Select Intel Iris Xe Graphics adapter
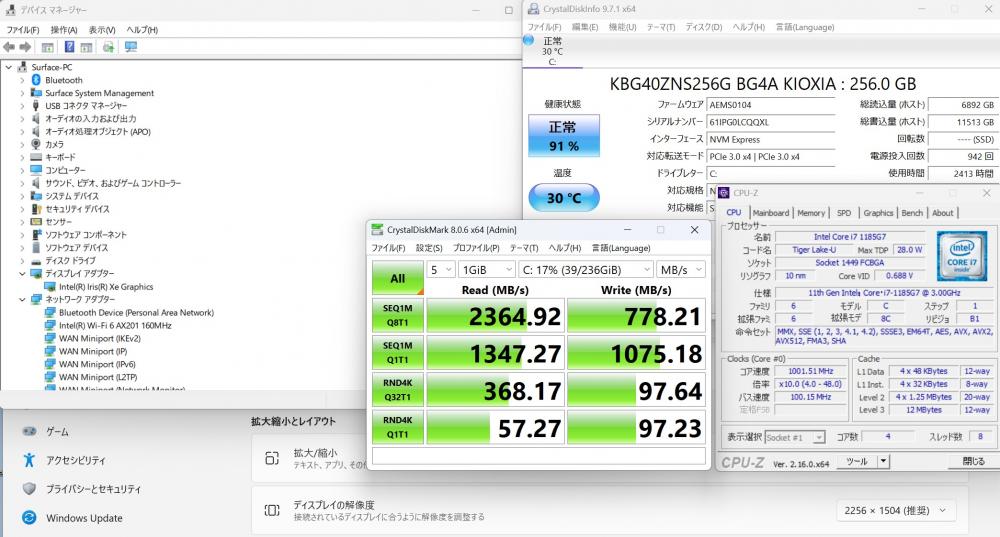This screenshot has height=537, width=1000. tap(105, 286)
